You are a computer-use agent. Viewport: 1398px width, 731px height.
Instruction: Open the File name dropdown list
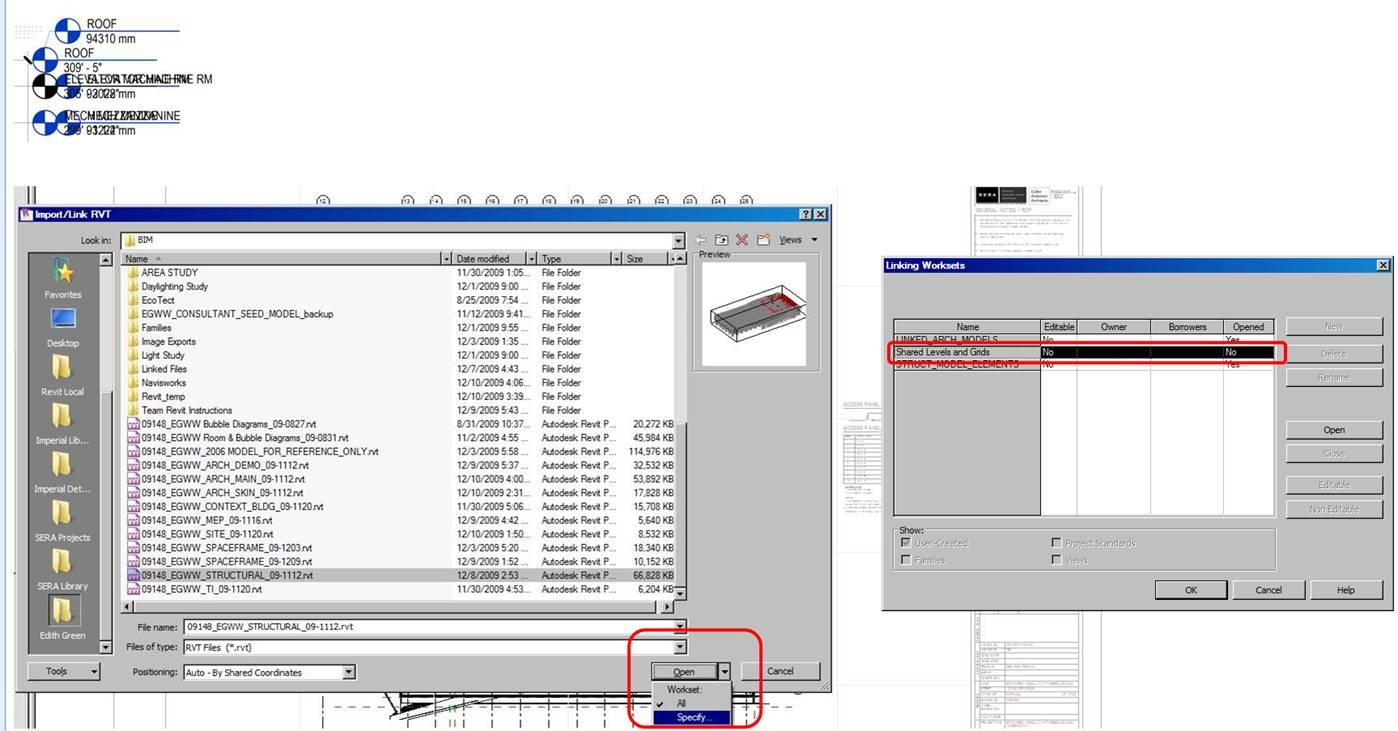pos(680,627)
